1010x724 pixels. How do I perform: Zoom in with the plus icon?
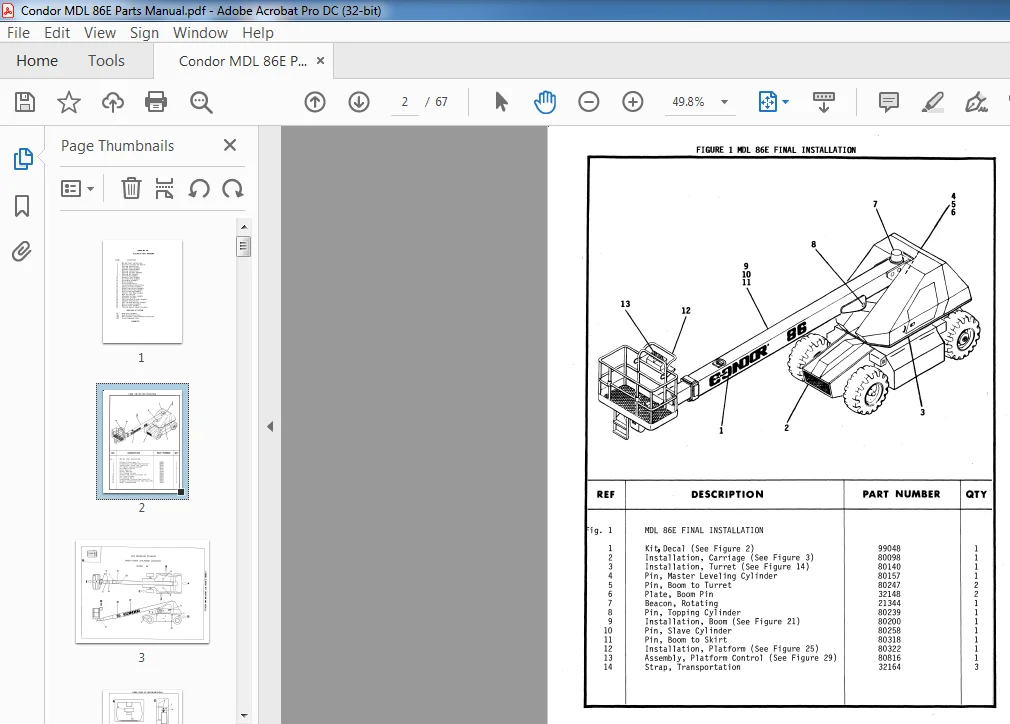point(633,102)
